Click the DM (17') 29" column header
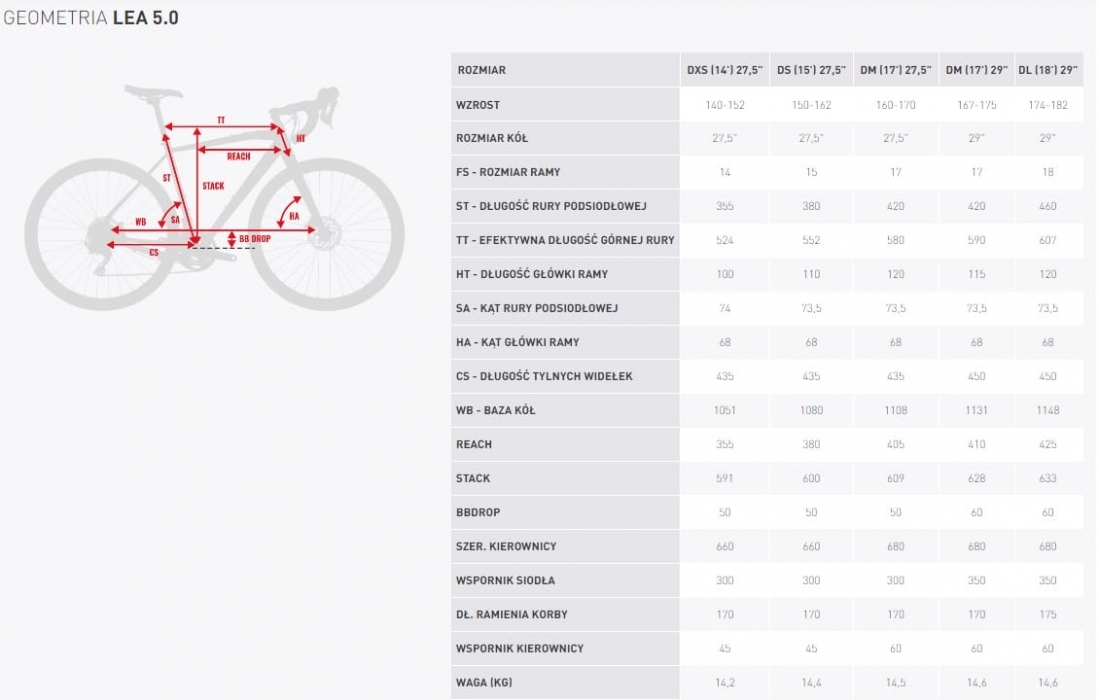The width and height of the screenshot is (1099, 700). (976, 70)
